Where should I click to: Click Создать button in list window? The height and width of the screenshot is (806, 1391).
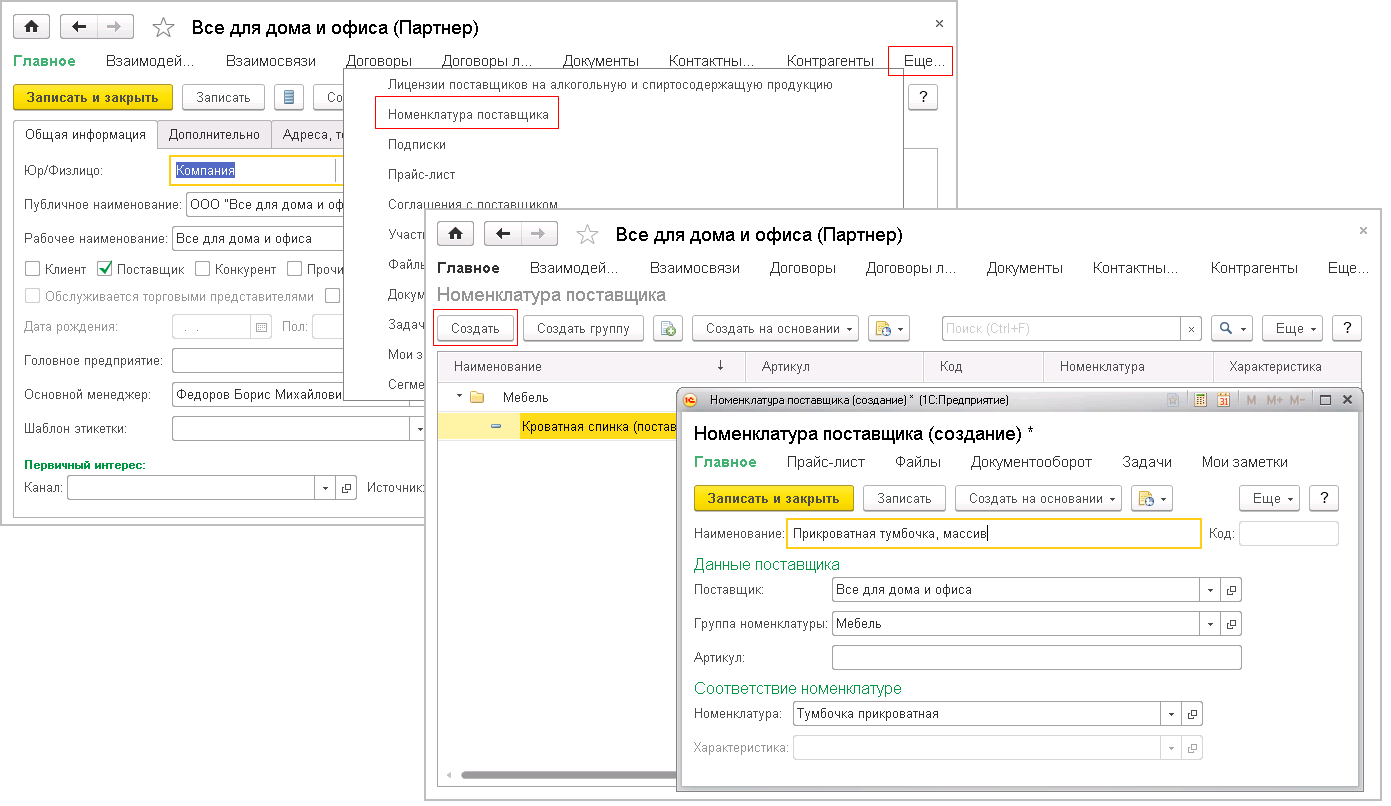(475, 328)
